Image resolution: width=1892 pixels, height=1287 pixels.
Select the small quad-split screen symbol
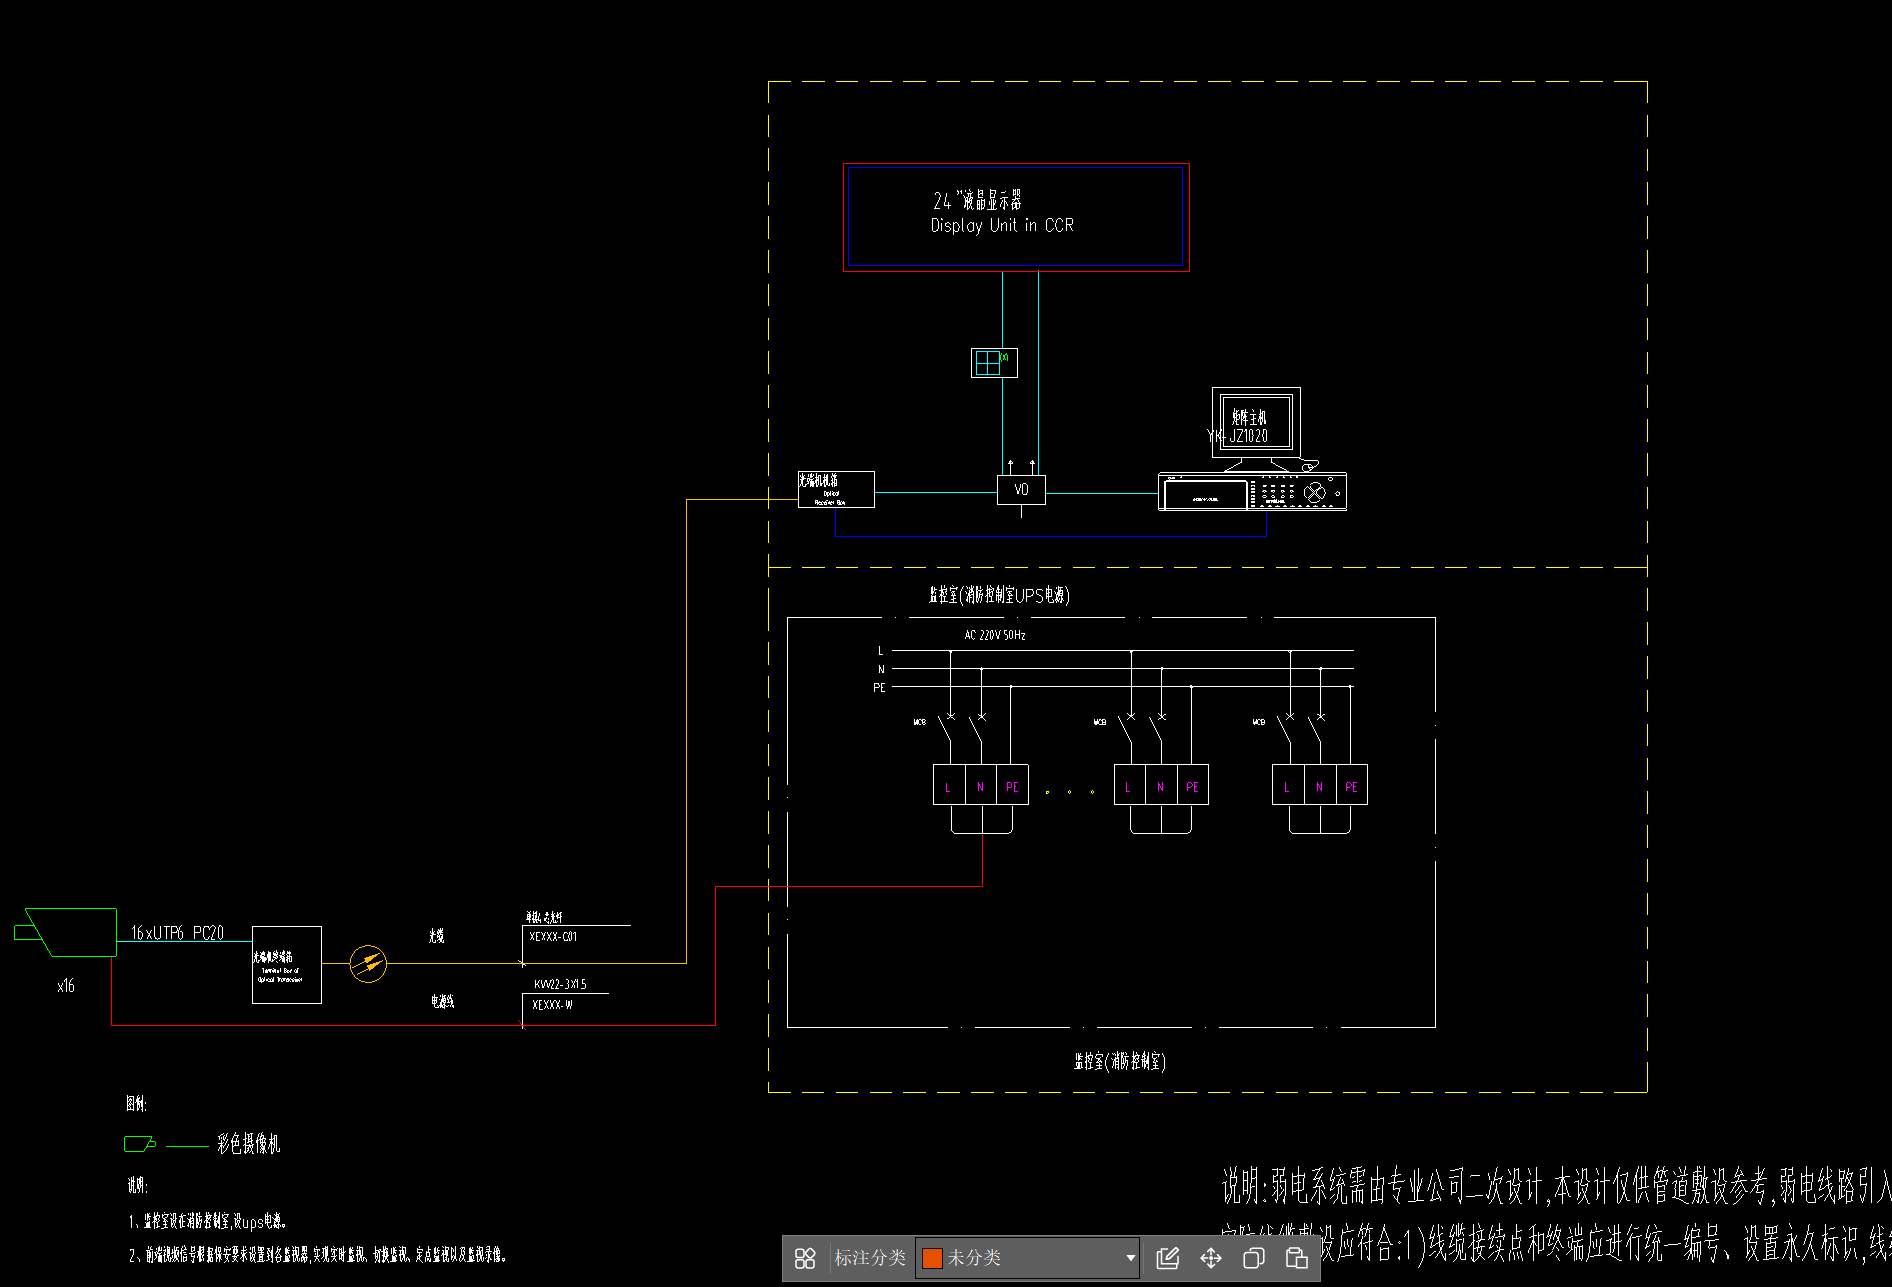pos(994,363)
